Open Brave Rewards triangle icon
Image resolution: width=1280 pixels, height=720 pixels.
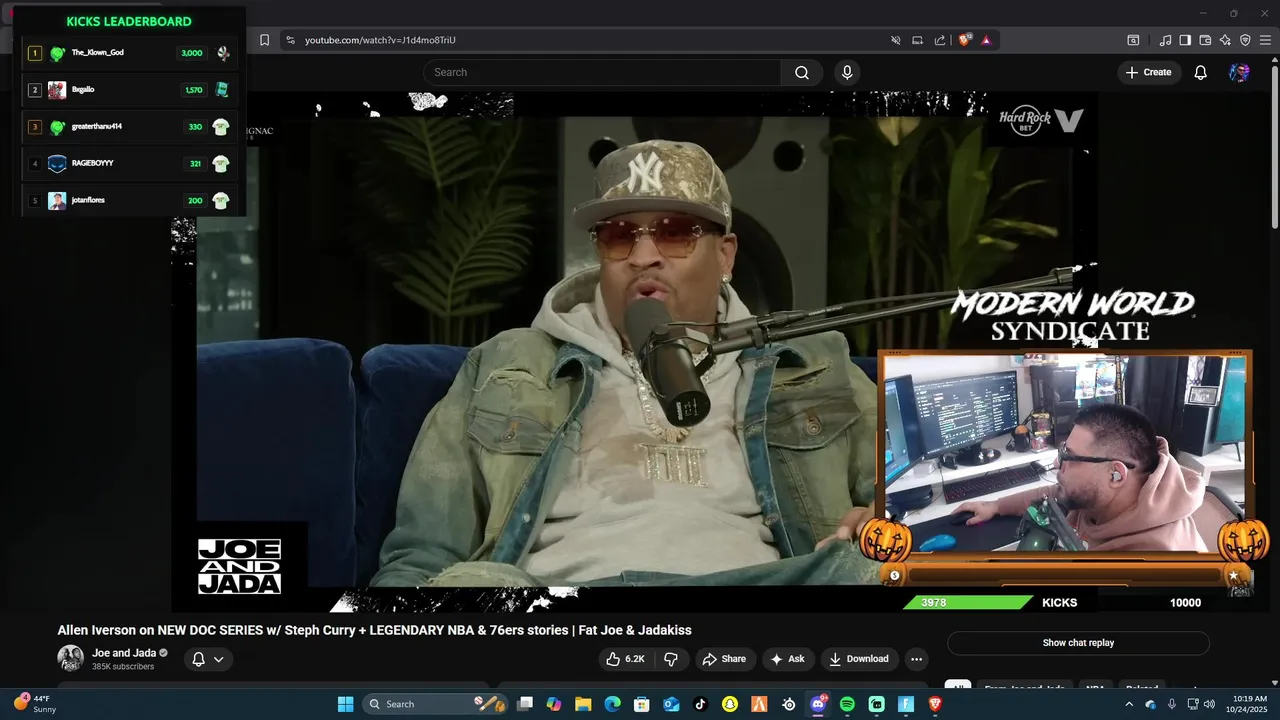[986, 40]
